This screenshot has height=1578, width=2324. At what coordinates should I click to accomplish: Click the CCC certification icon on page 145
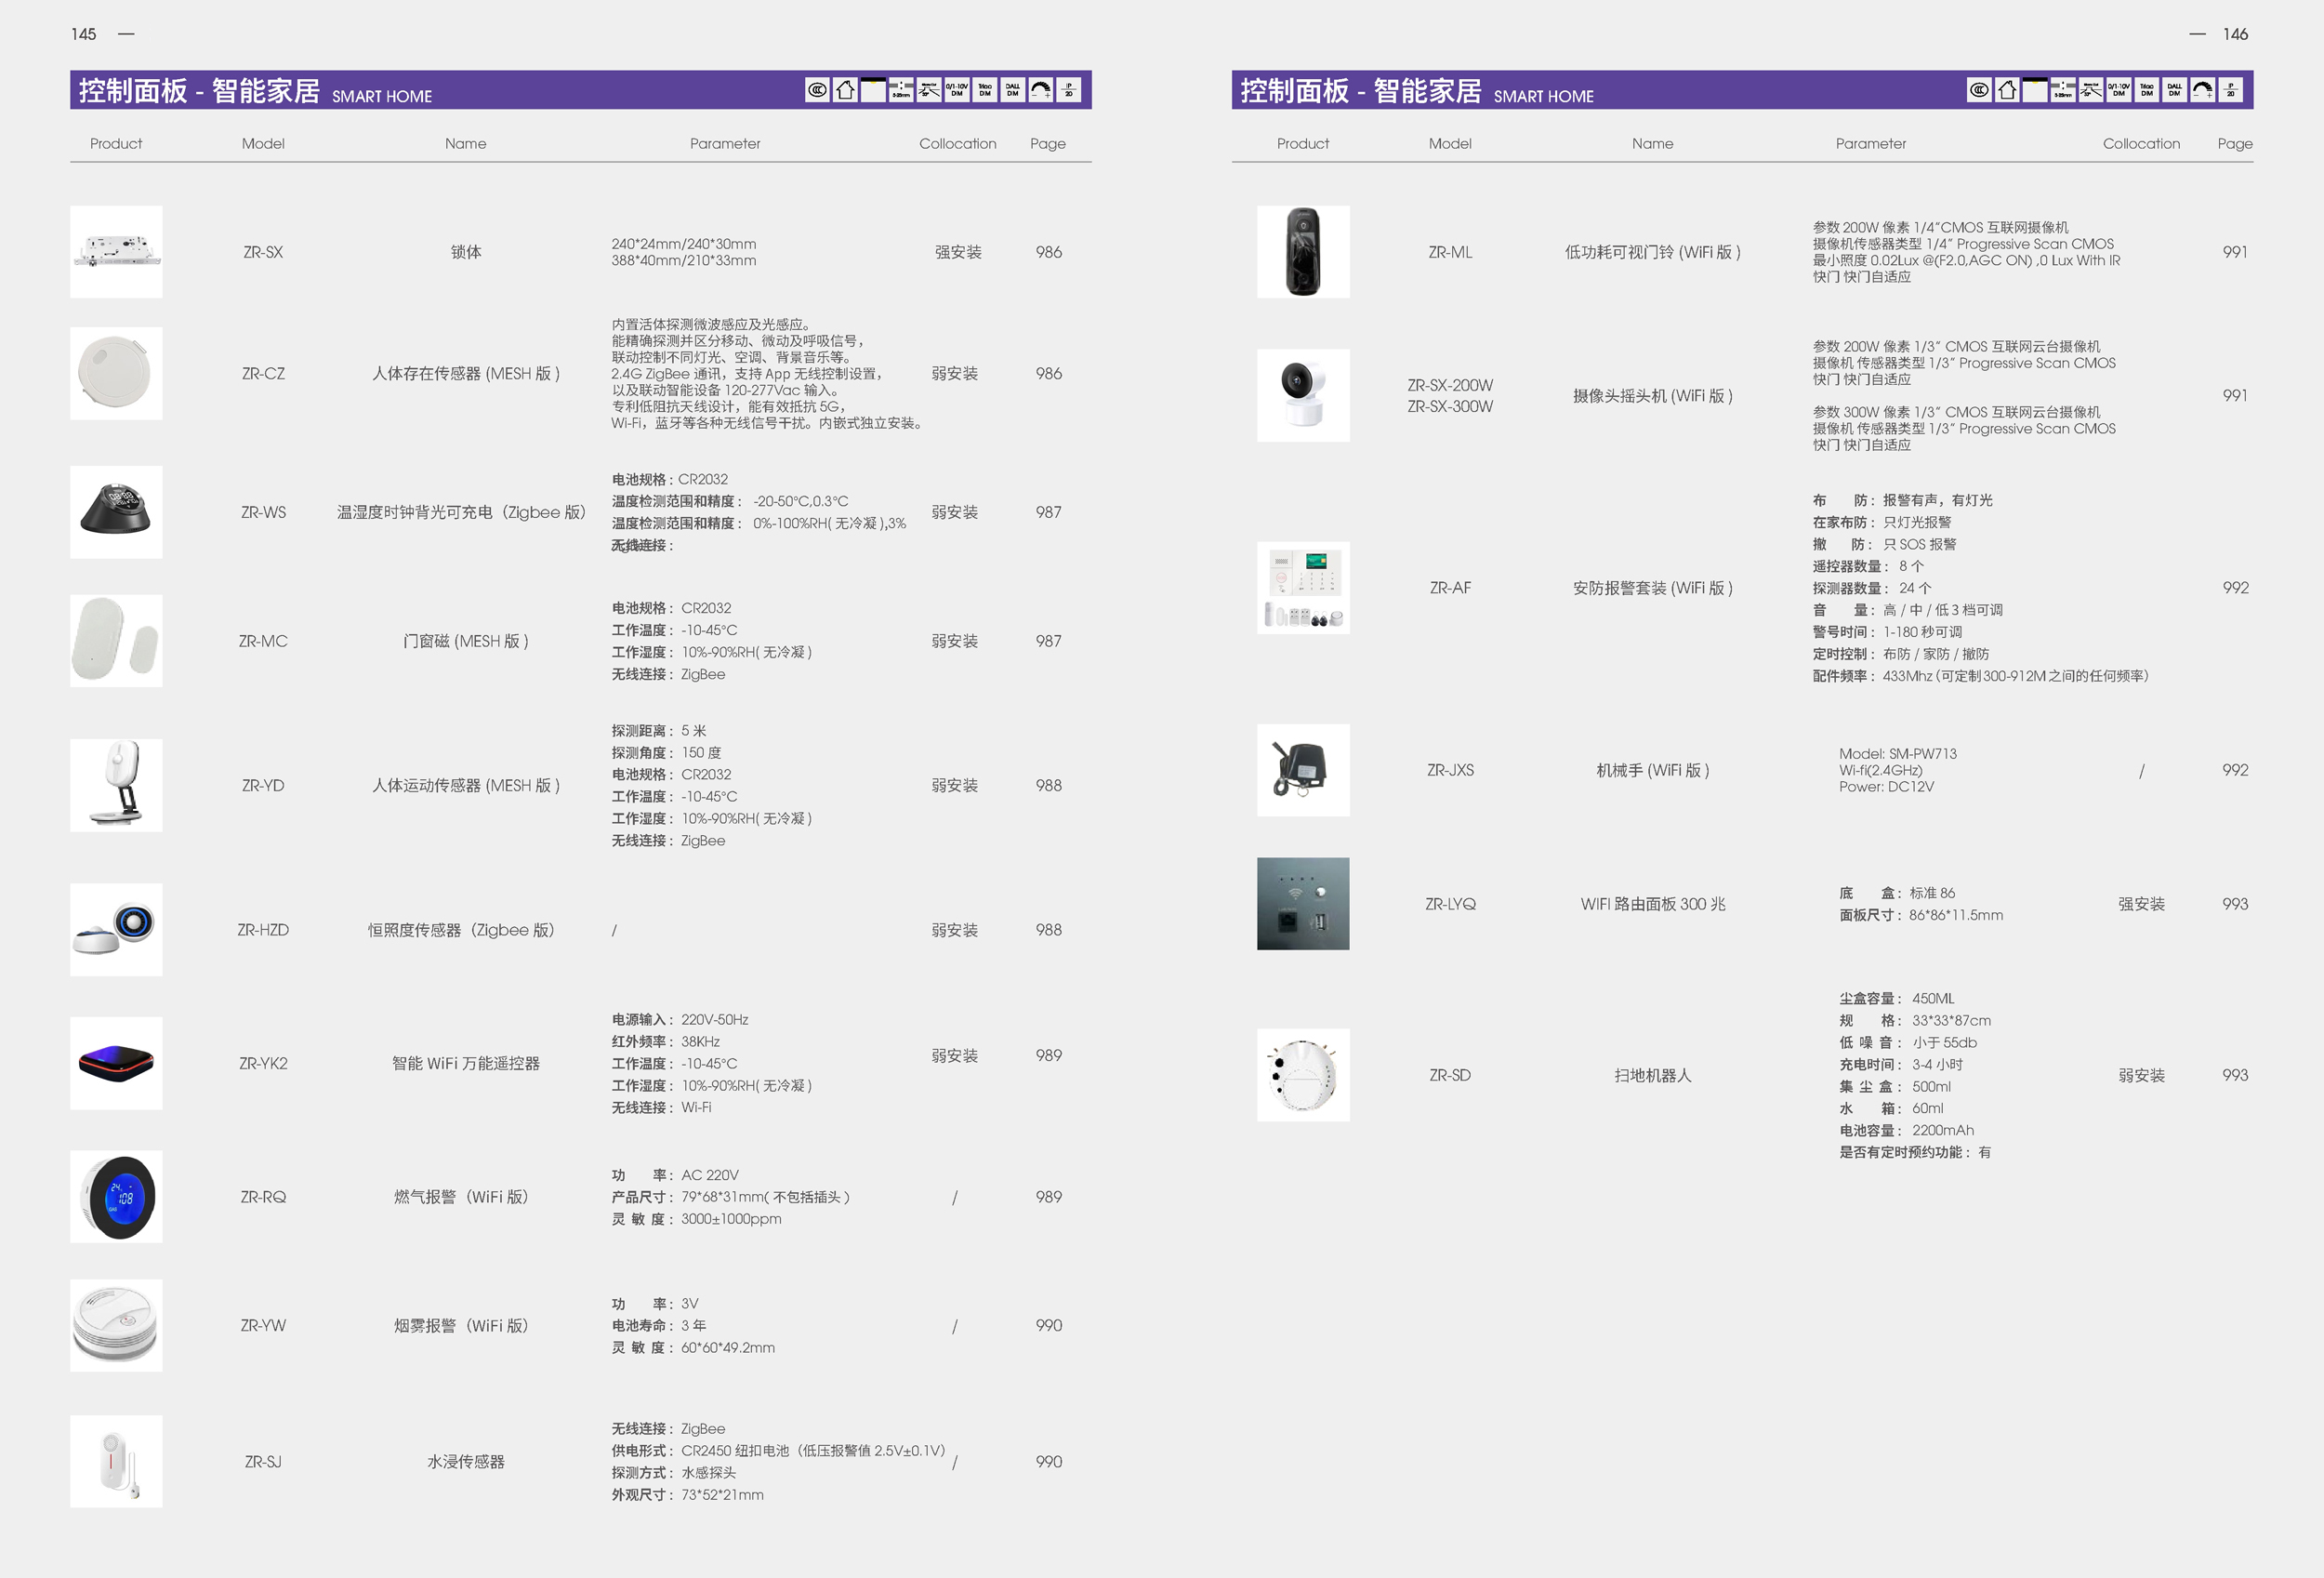(817, 90)
